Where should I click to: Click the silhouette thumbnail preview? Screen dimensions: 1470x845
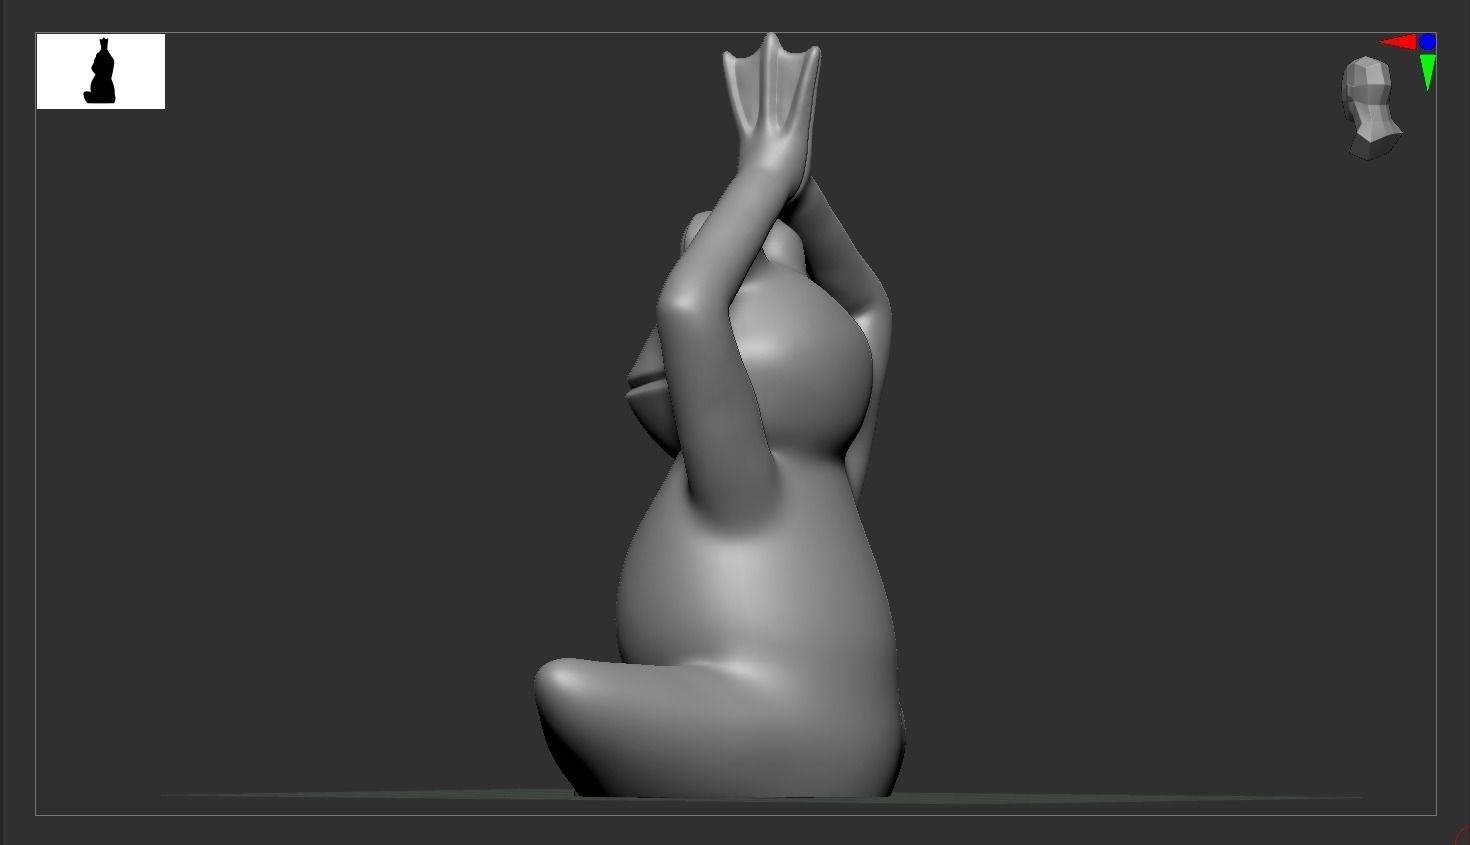pos(101,71)
